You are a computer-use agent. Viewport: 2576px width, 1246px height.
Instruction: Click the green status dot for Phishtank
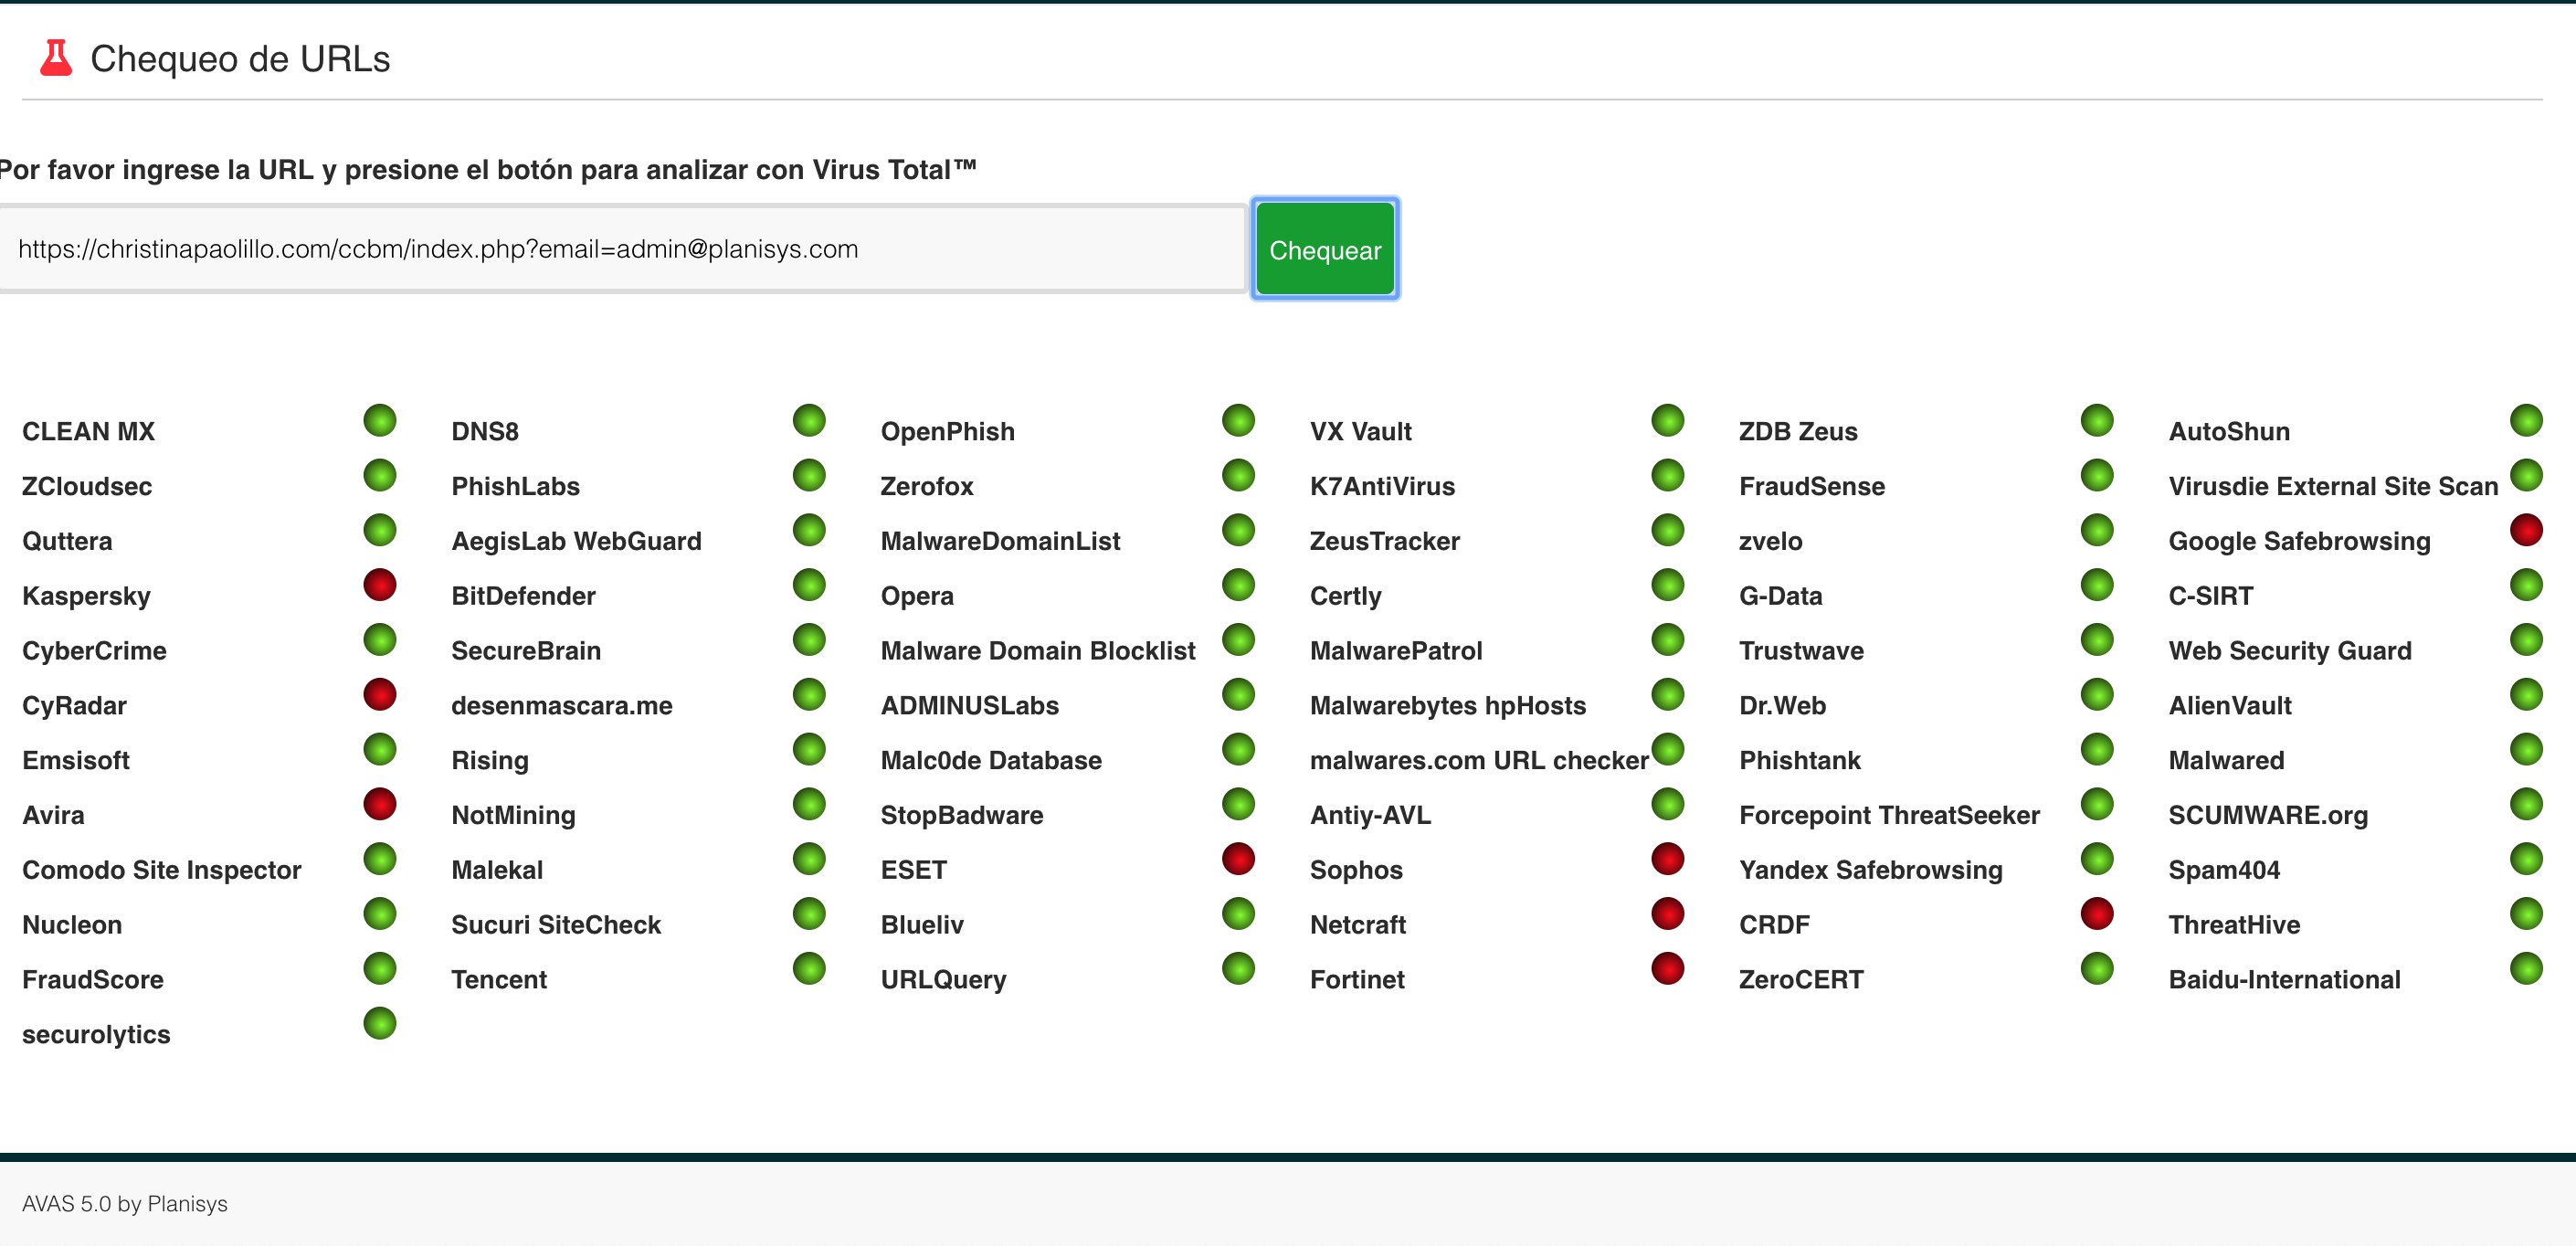2097,749
